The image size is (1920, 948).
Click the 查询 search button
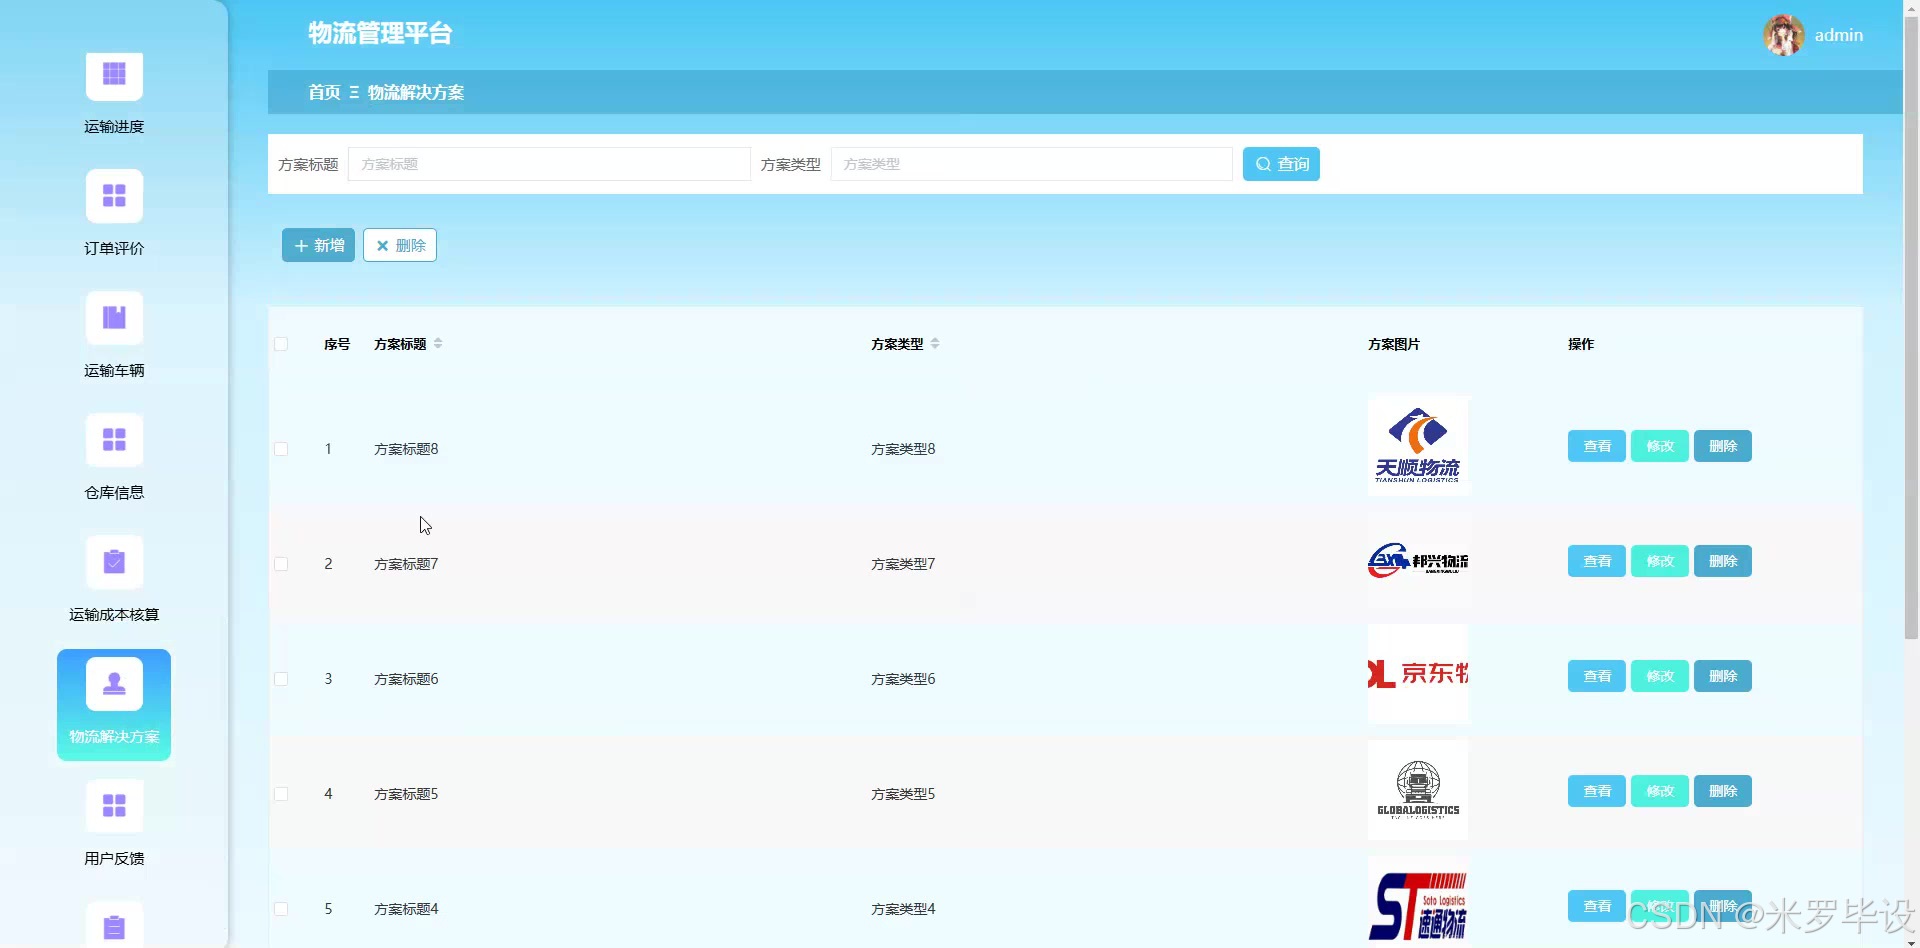click(1281, 164)
